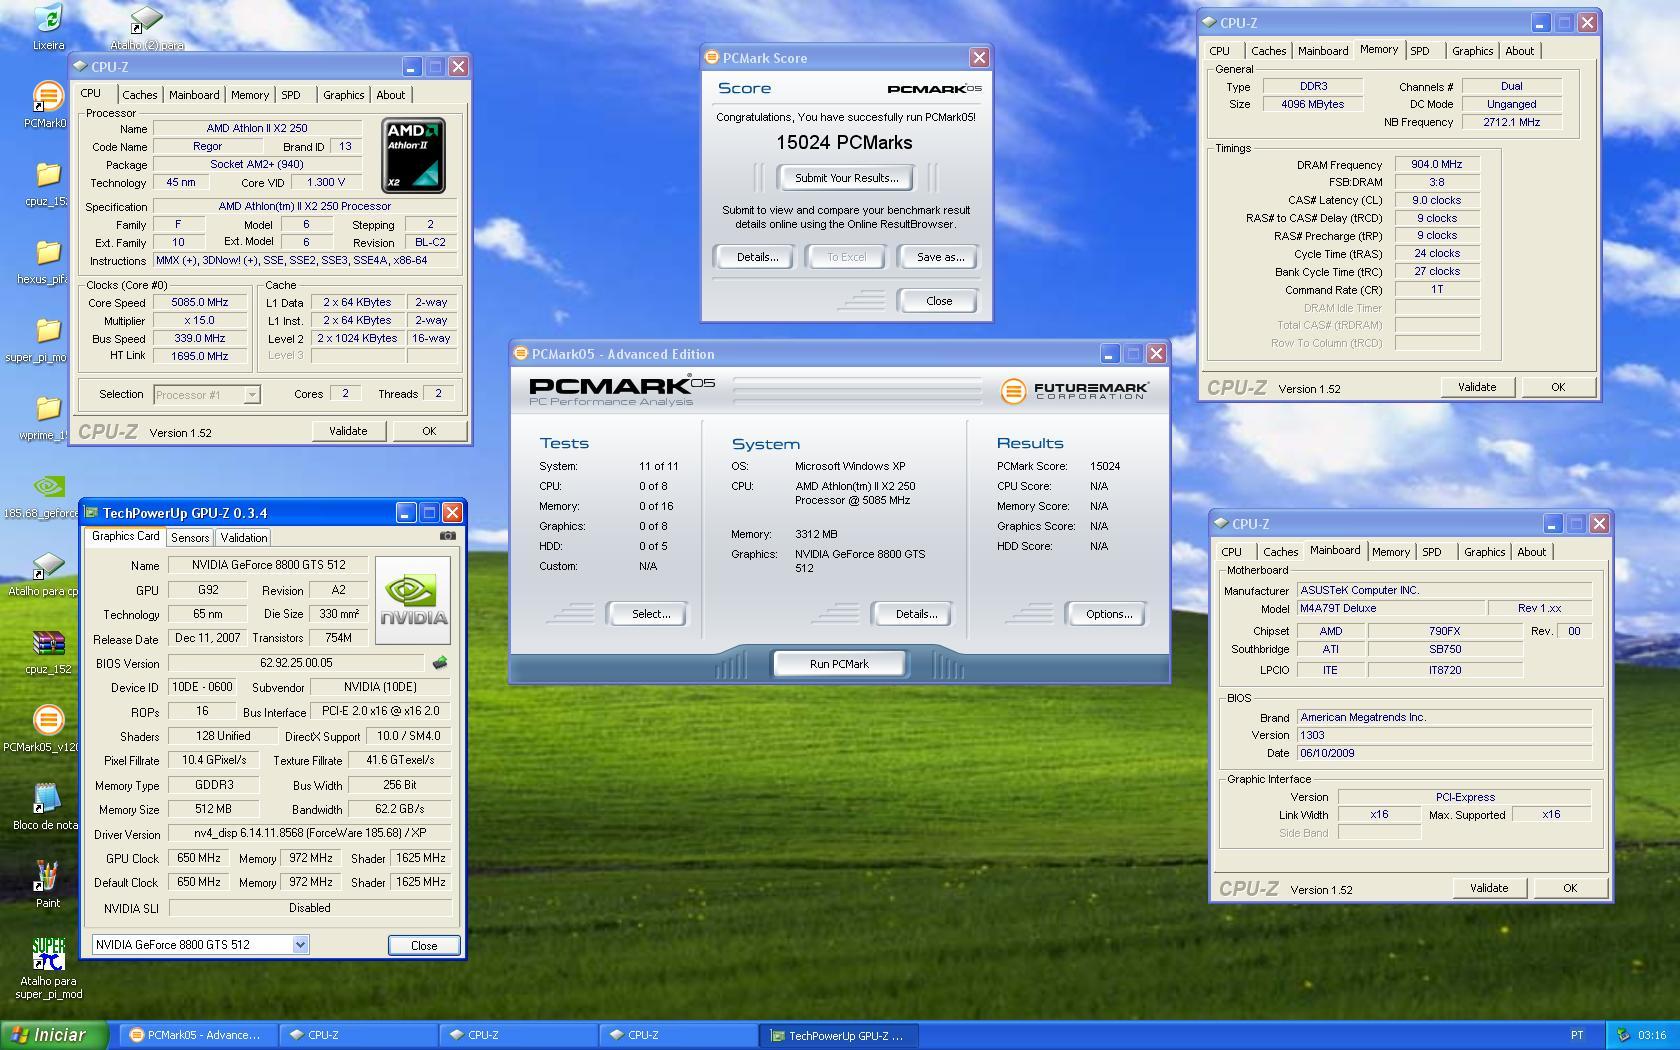The image size is (1680, 1050).
Task: Click Validate in the CPU tab CPU-Z window
Action: (x=348, y=431)
